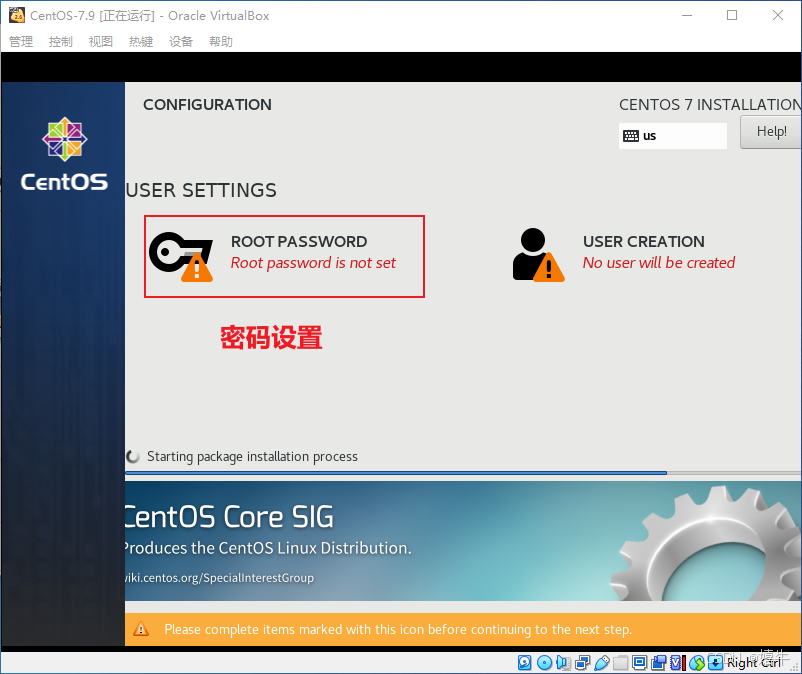
Task: Click the 'Please complete items marked' warning message
Action: point(398,629)
